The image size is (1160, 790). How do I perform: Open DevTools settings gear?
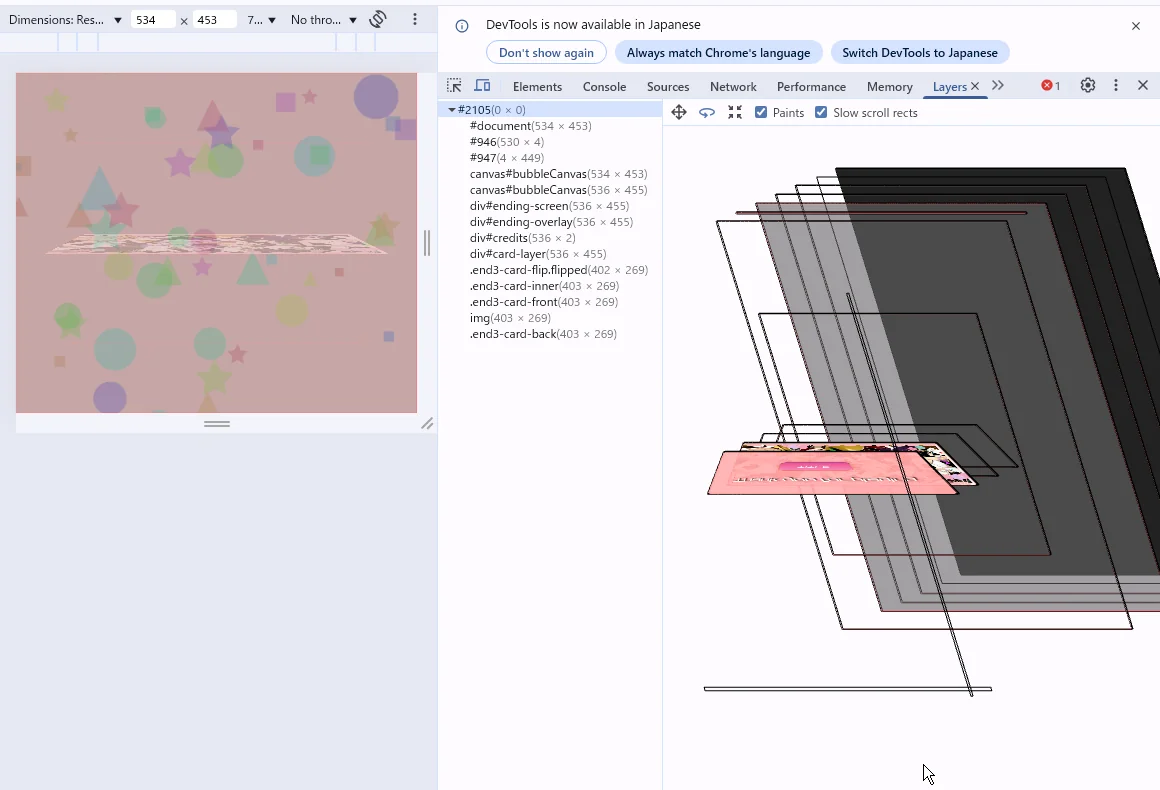point(1088,86)
